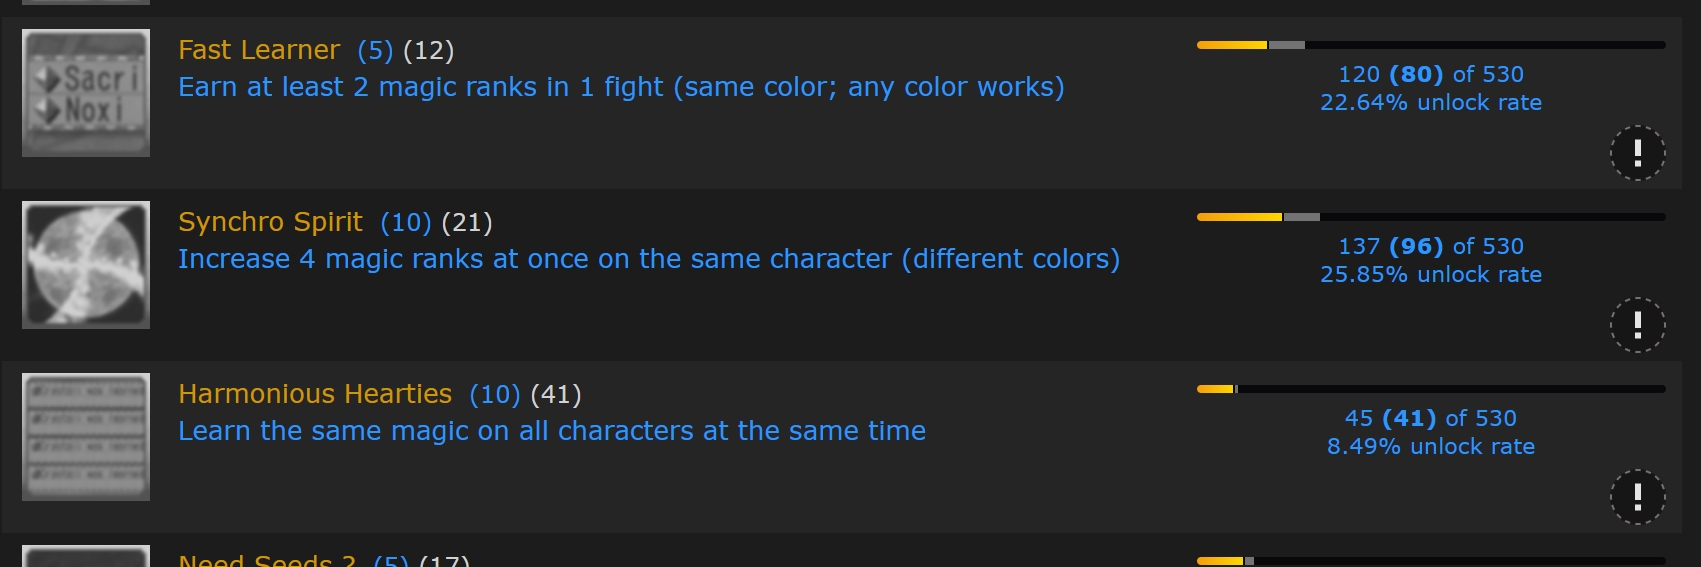The height and width of the screenshot is (567, 1701).
Task: Select the Harmonious Hearties badge icon
Action: (86, 437)
